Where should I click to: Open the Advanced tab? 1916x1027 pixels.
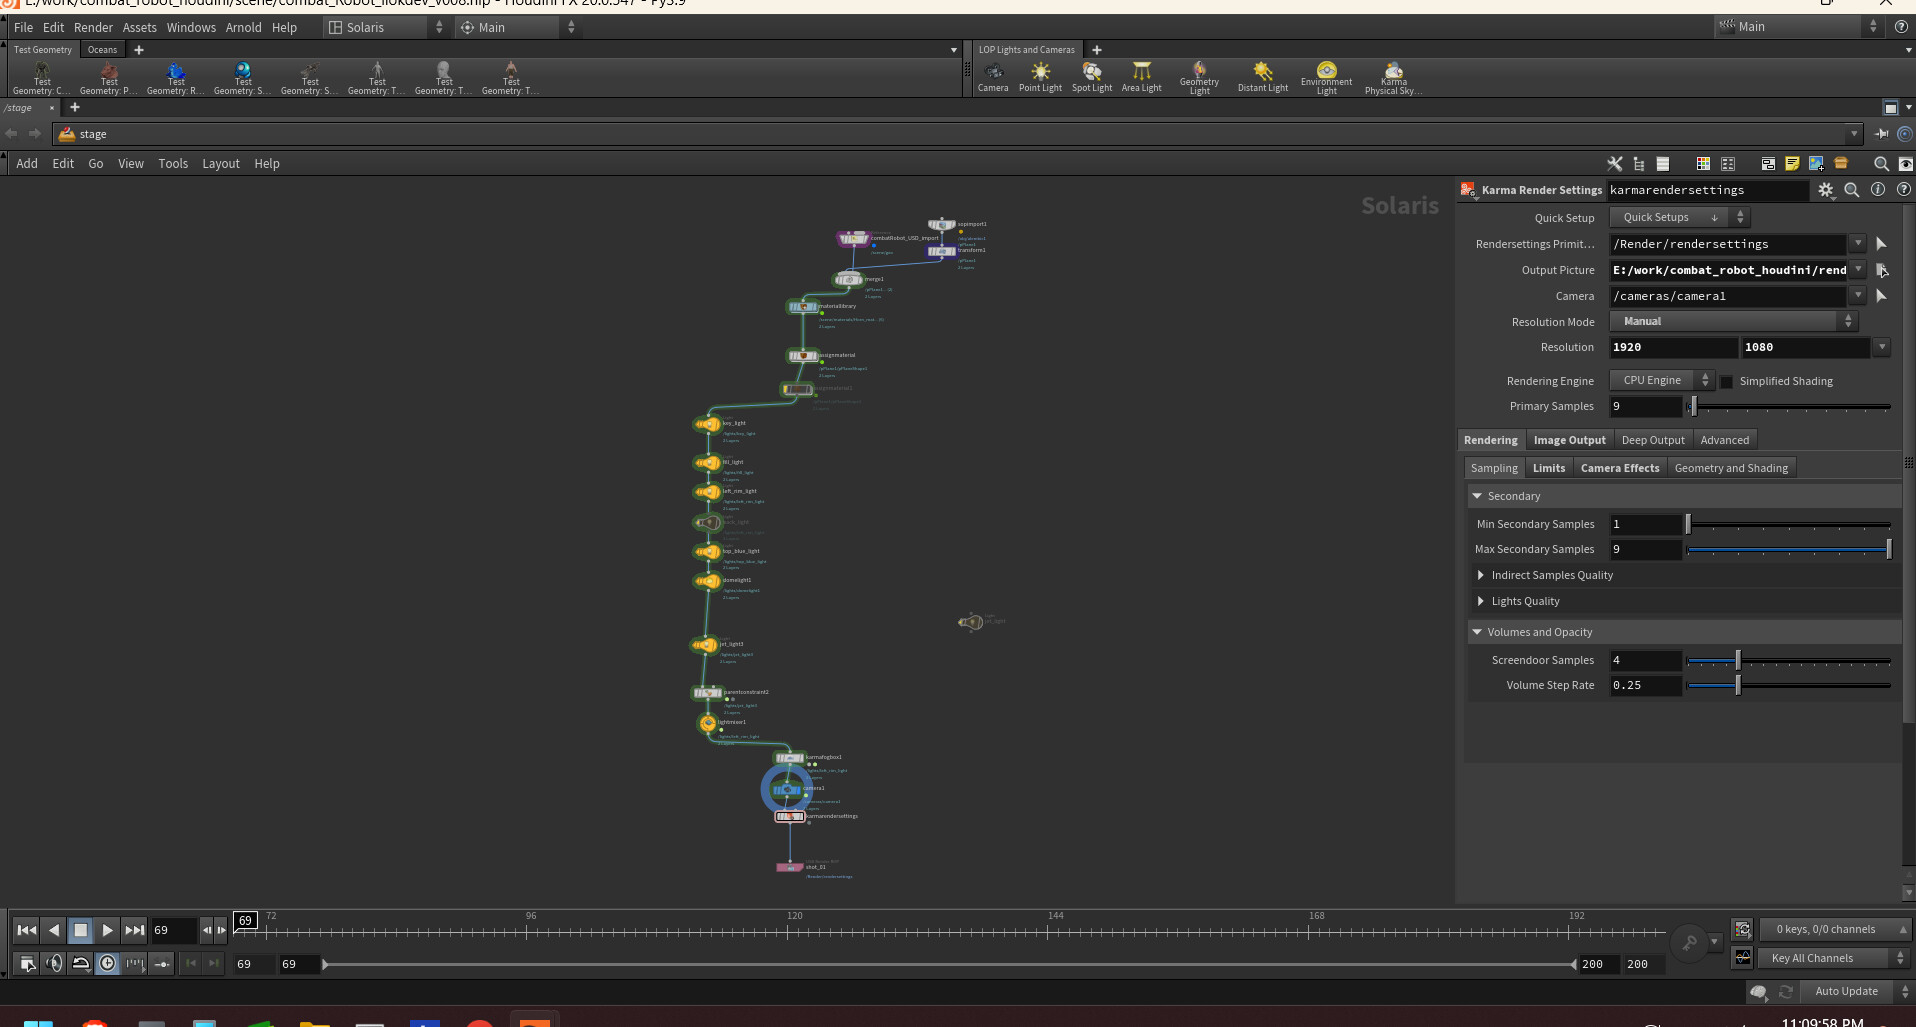click(x=1725, y=440)
